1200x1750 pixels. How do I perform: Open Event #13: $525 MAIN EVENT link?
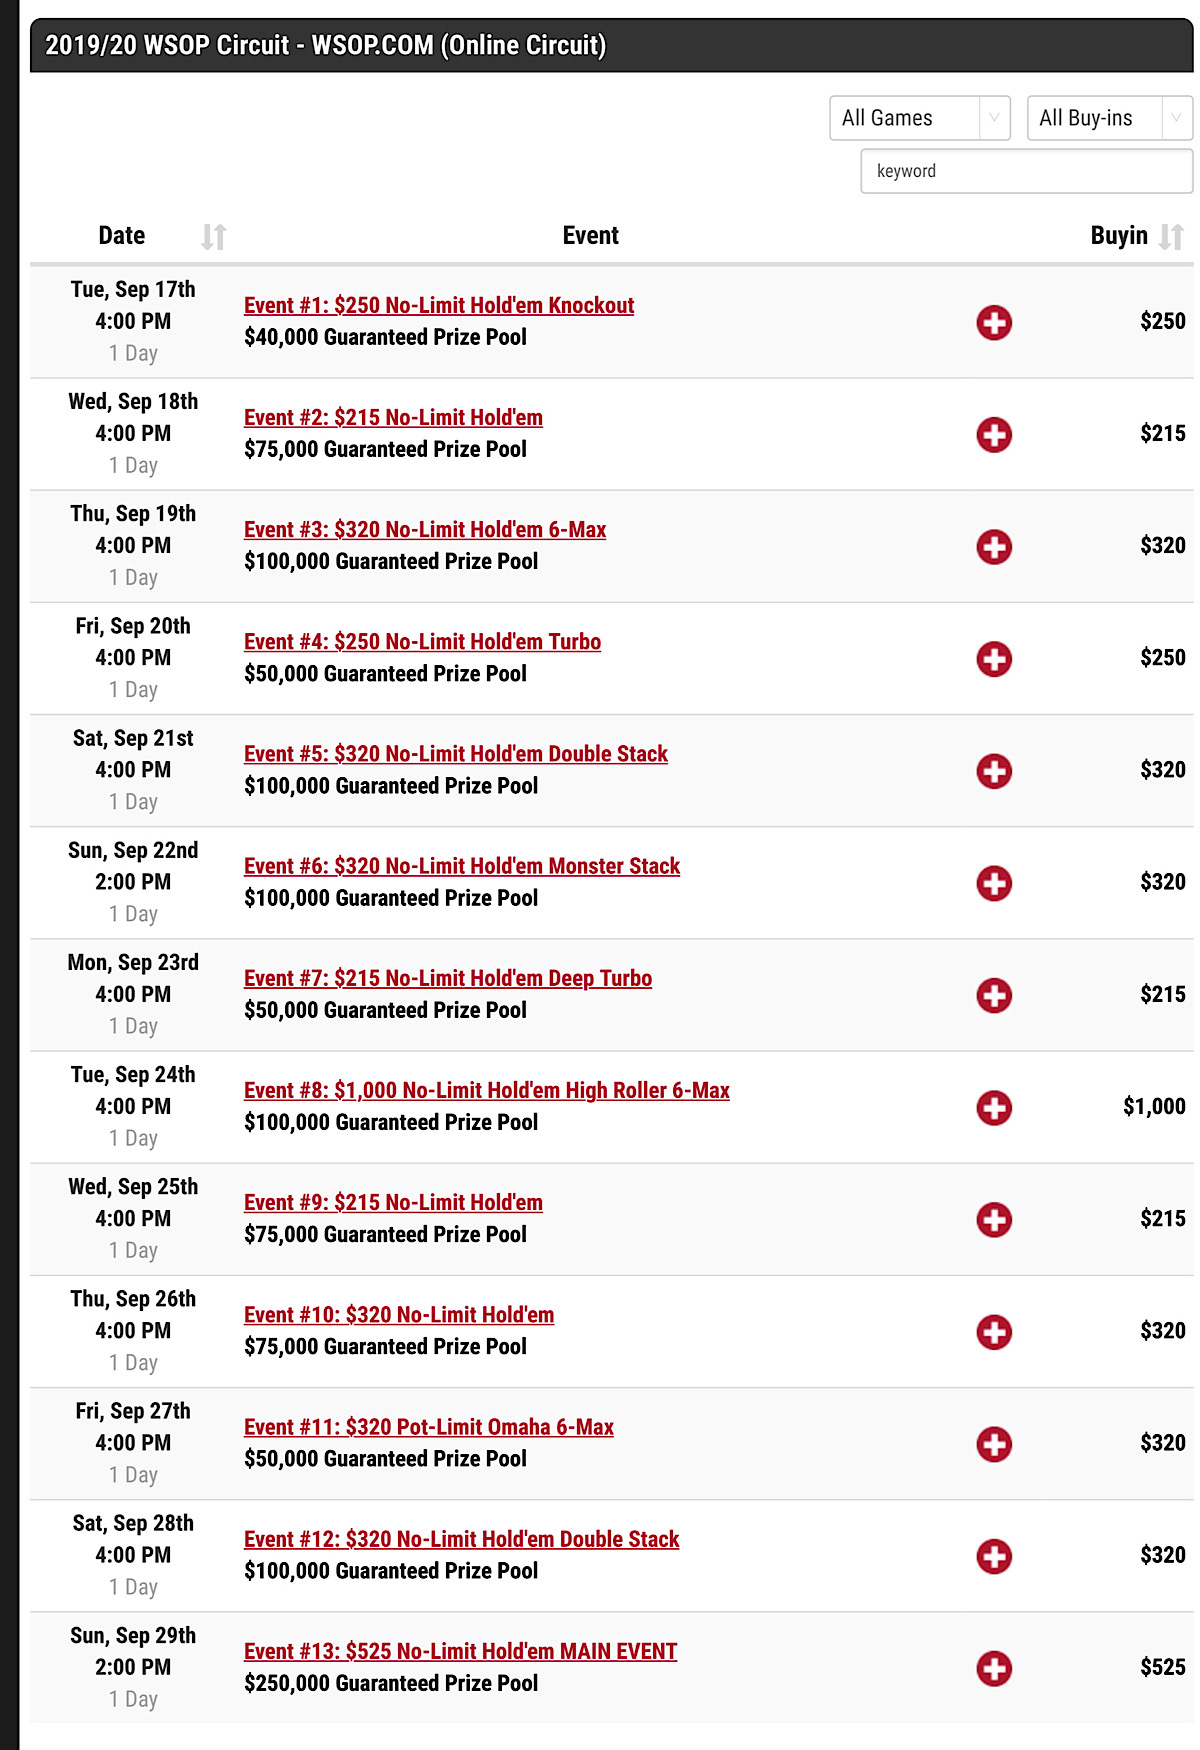point(460,1651)
